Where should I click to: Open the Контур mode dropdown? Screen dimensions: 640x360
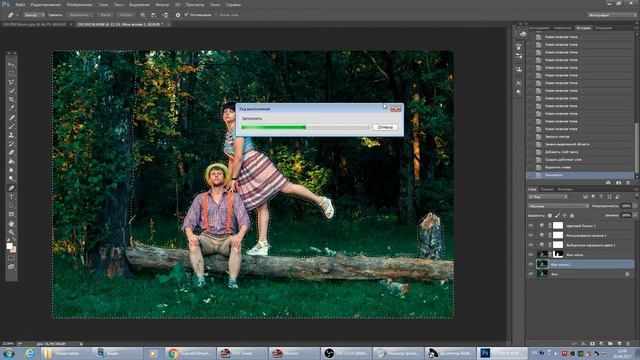(34, 15)
